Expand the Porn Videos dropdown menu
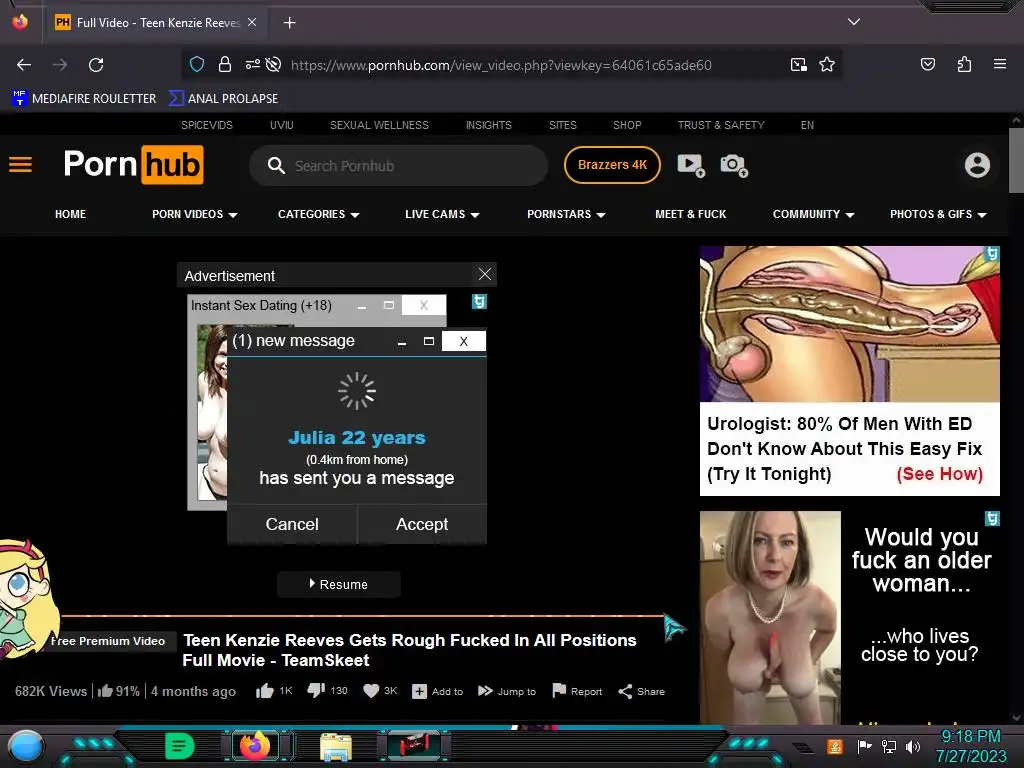The image size is (1024, 768). coord(195,214)
